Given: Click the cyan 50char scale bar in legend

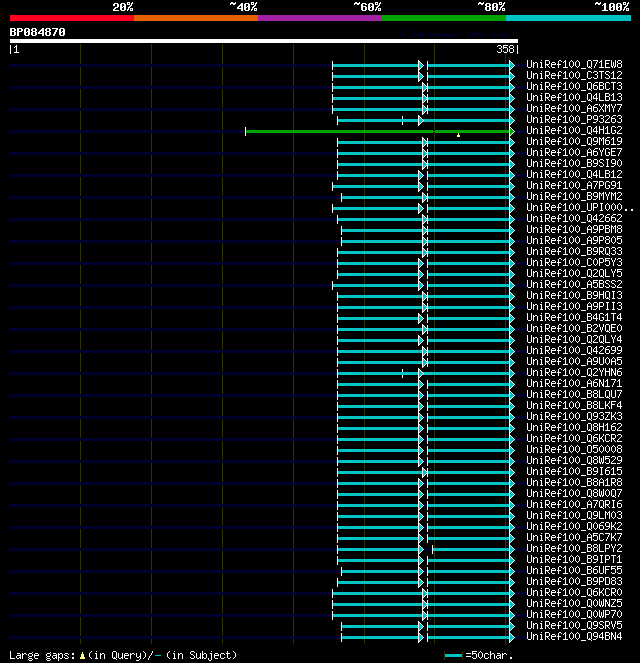Looking at the screenshot, I should [454, 655].
